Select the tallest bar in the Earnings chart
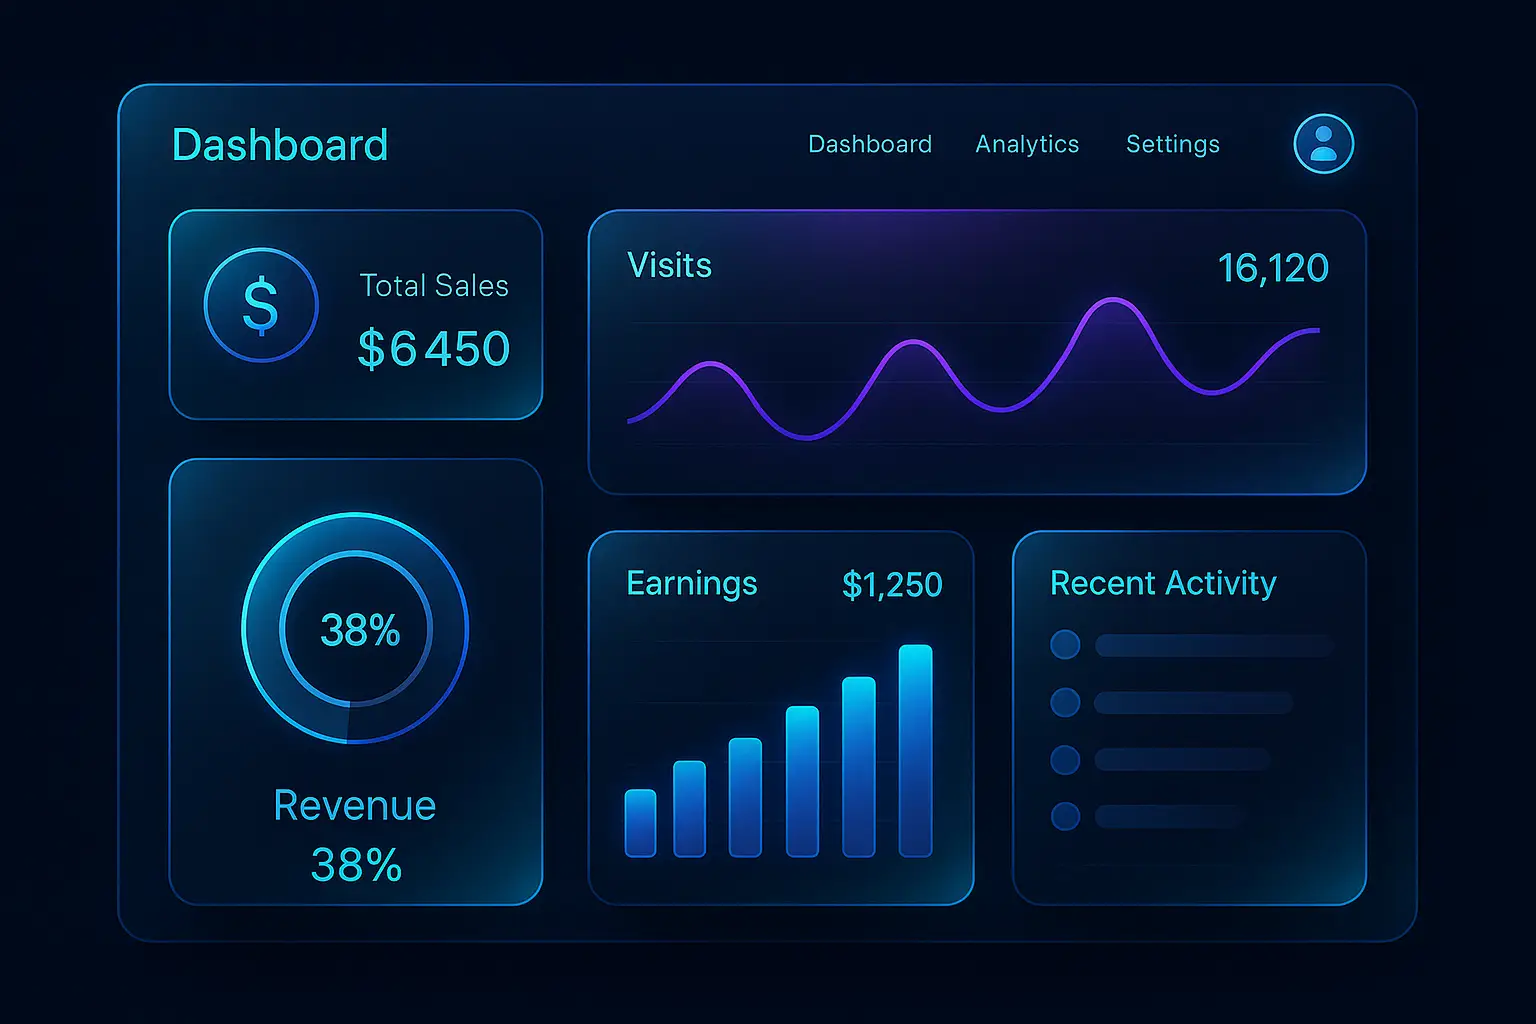The image size is (1536, 1024). click(x=913, y=750)
